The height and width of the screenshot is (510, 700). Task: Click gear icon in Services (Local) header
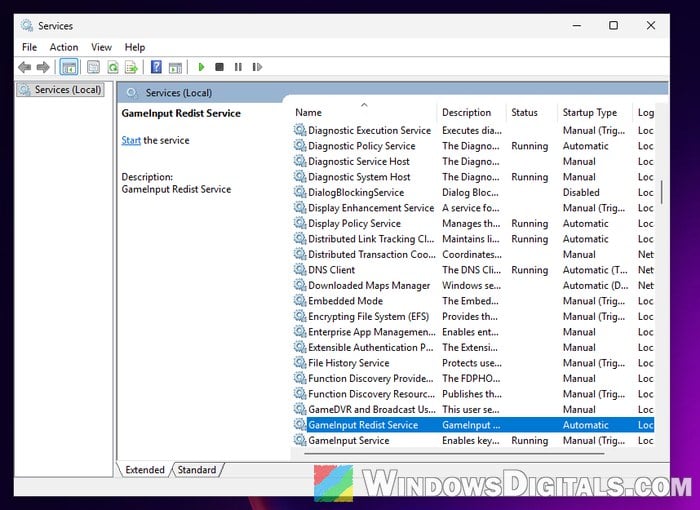[132, 93]
